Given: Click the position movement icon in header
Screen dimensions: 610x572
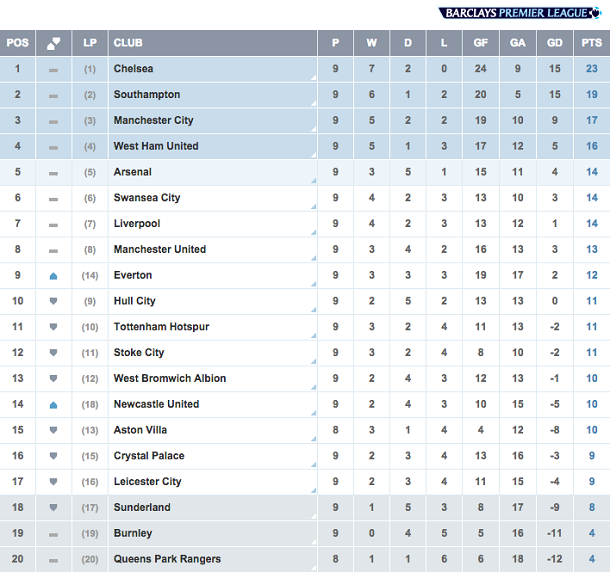Looking at the screenshot, I should click(x=53, y=43).
